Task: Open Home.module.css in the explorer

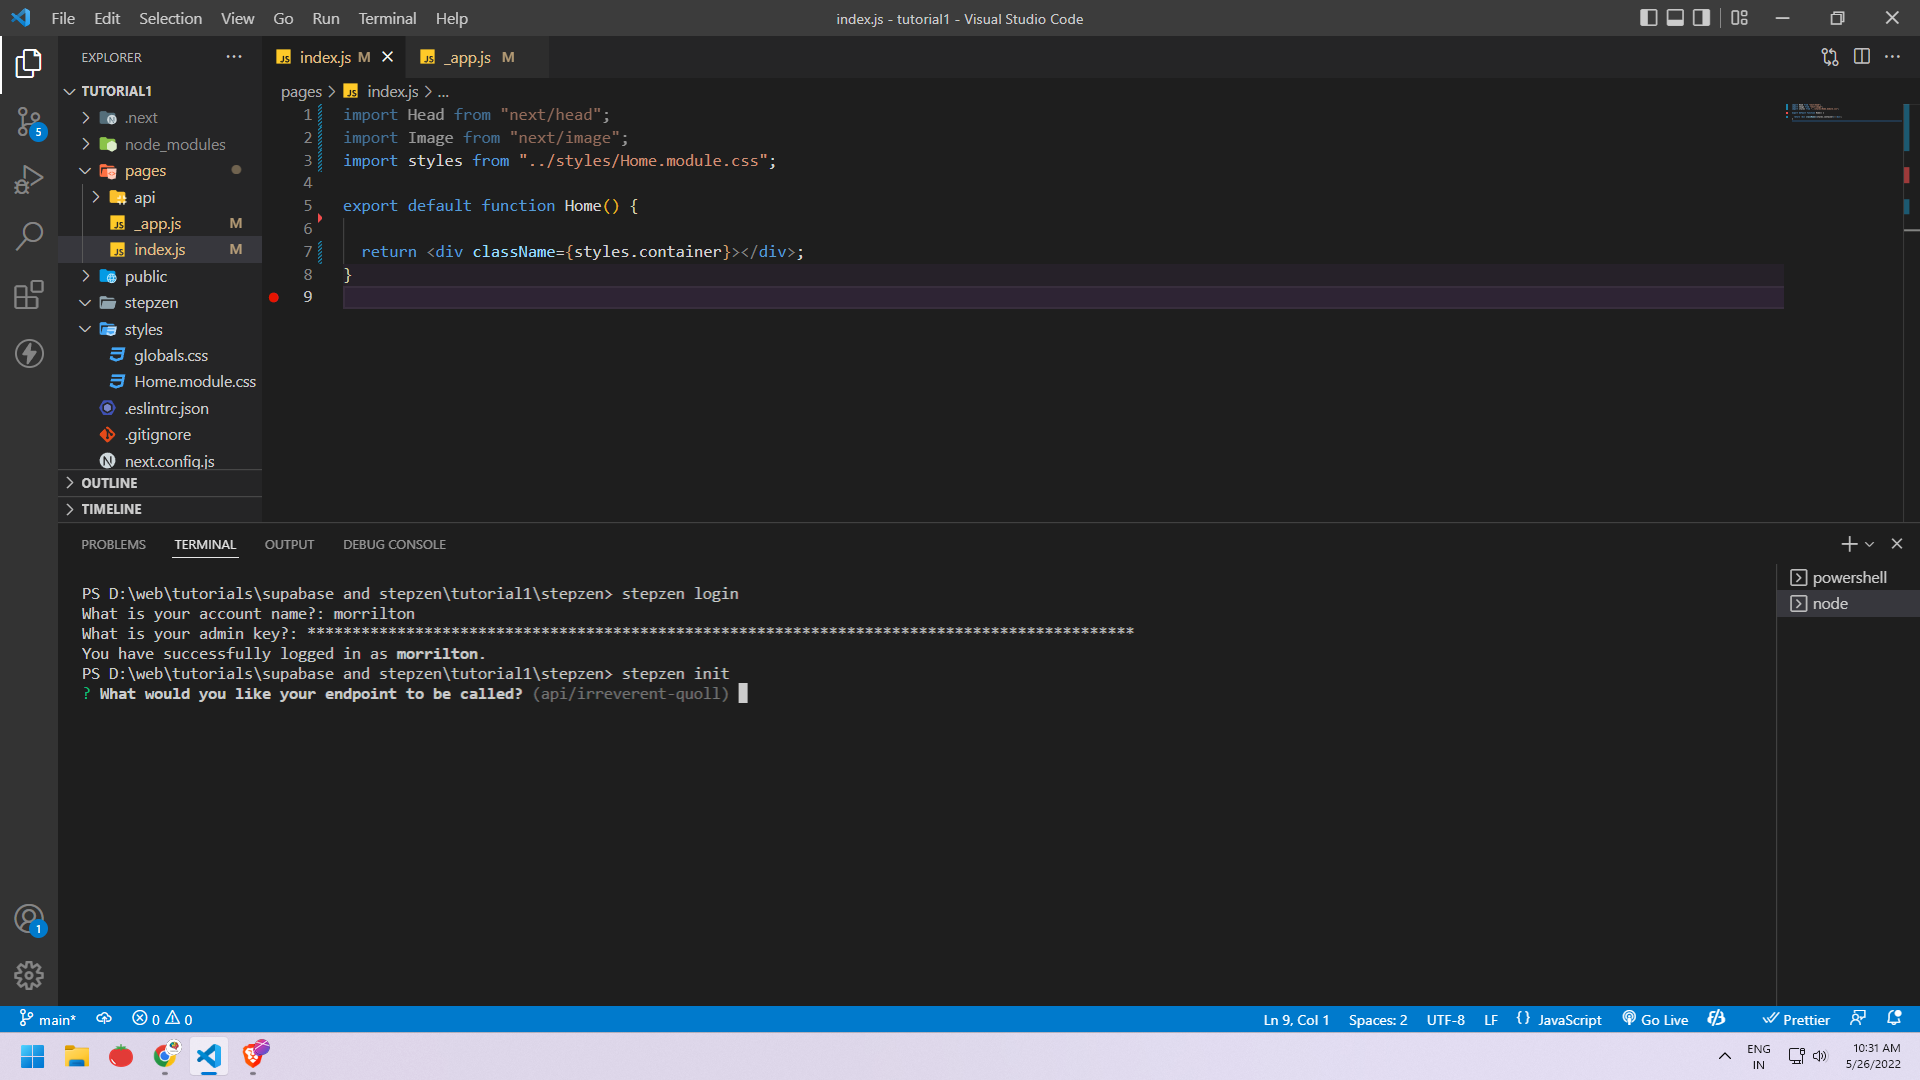Action: coord(194,382)
